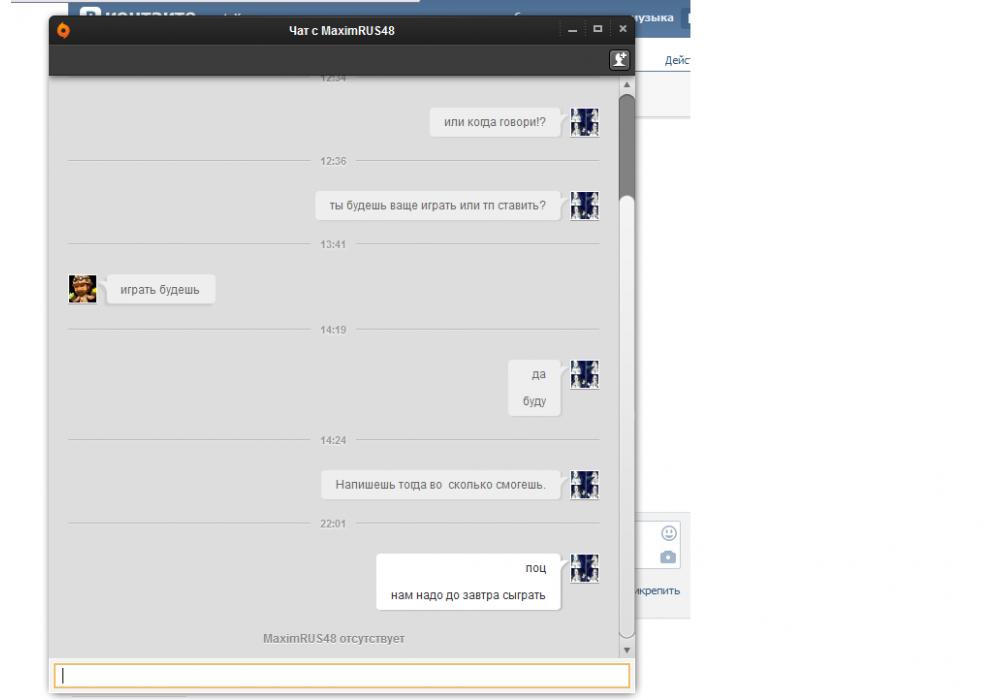Click MaximRUS48's avatar beside "играть будешь"
The image size is (1000, 700).
click(83, 289)
